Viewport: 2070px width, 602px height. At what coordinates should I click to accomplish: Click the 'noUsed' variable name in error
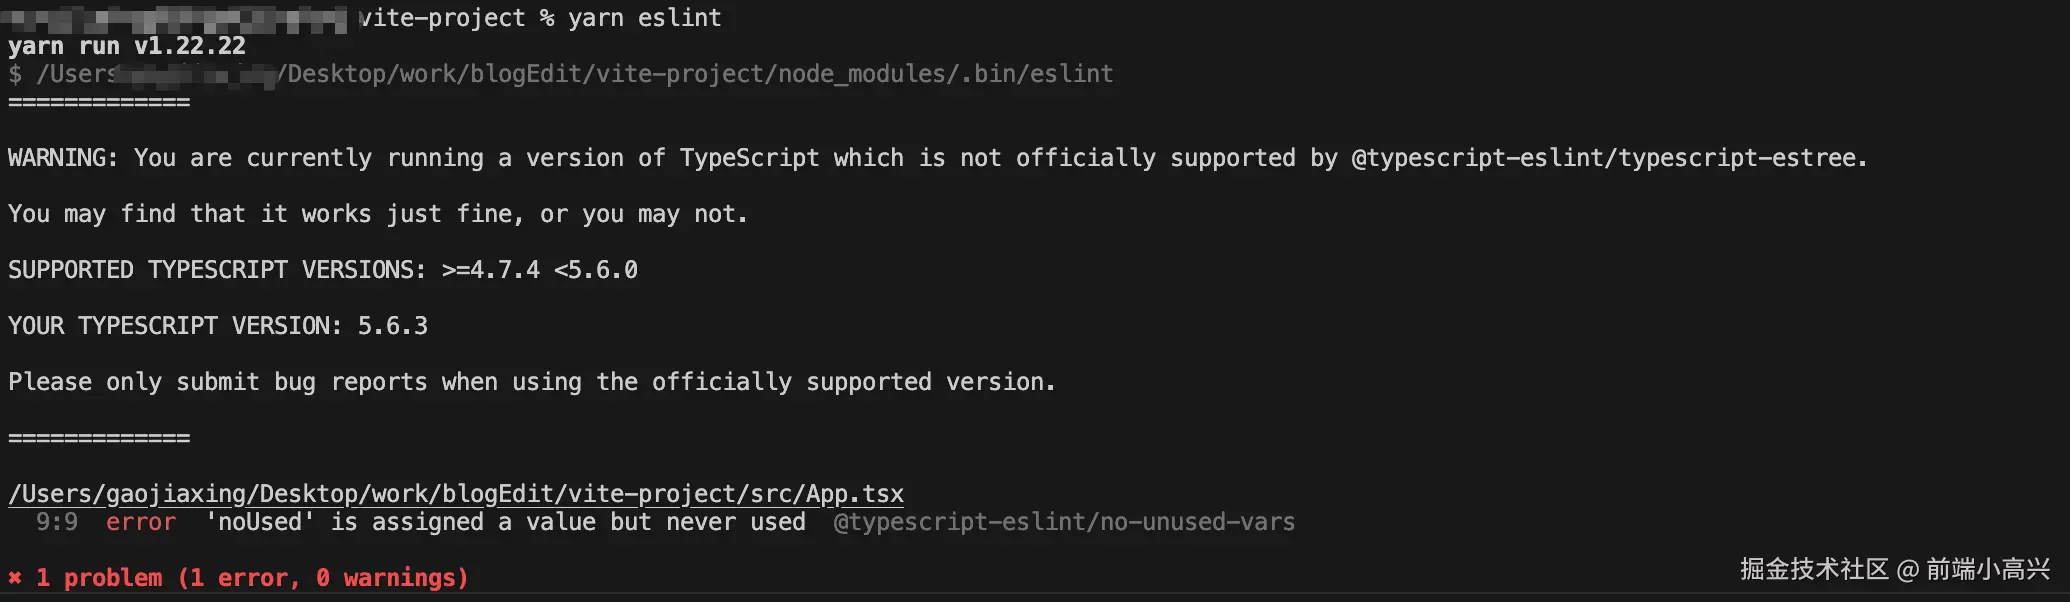[260, 522]
